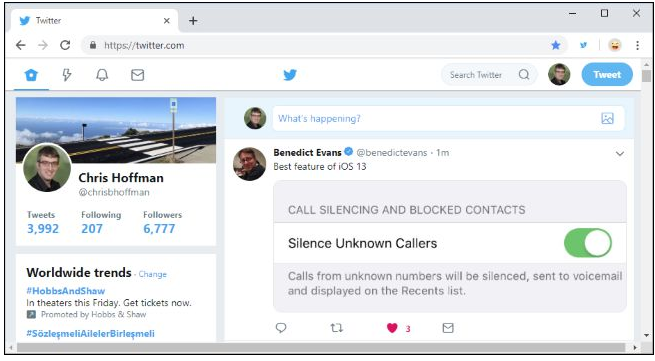Open the #HobbsAndShaw trend

[x=66, y=291]
